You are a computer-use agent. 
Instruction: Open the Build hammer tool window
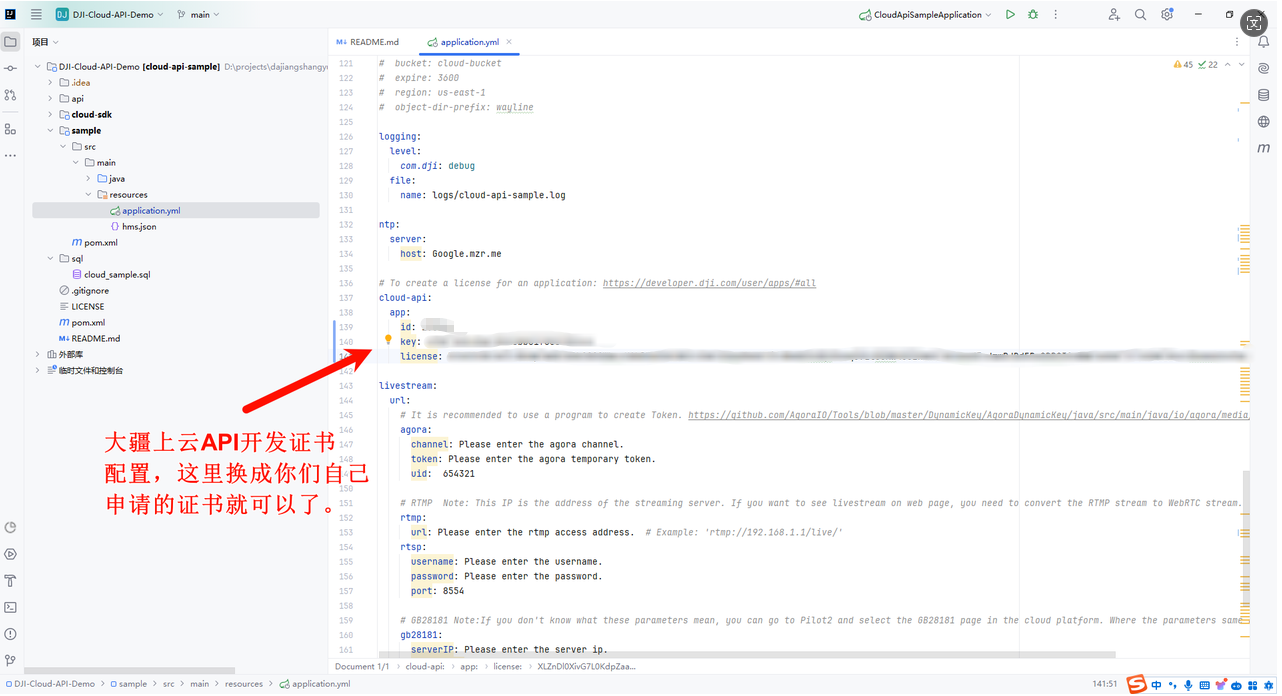(11, 581)
